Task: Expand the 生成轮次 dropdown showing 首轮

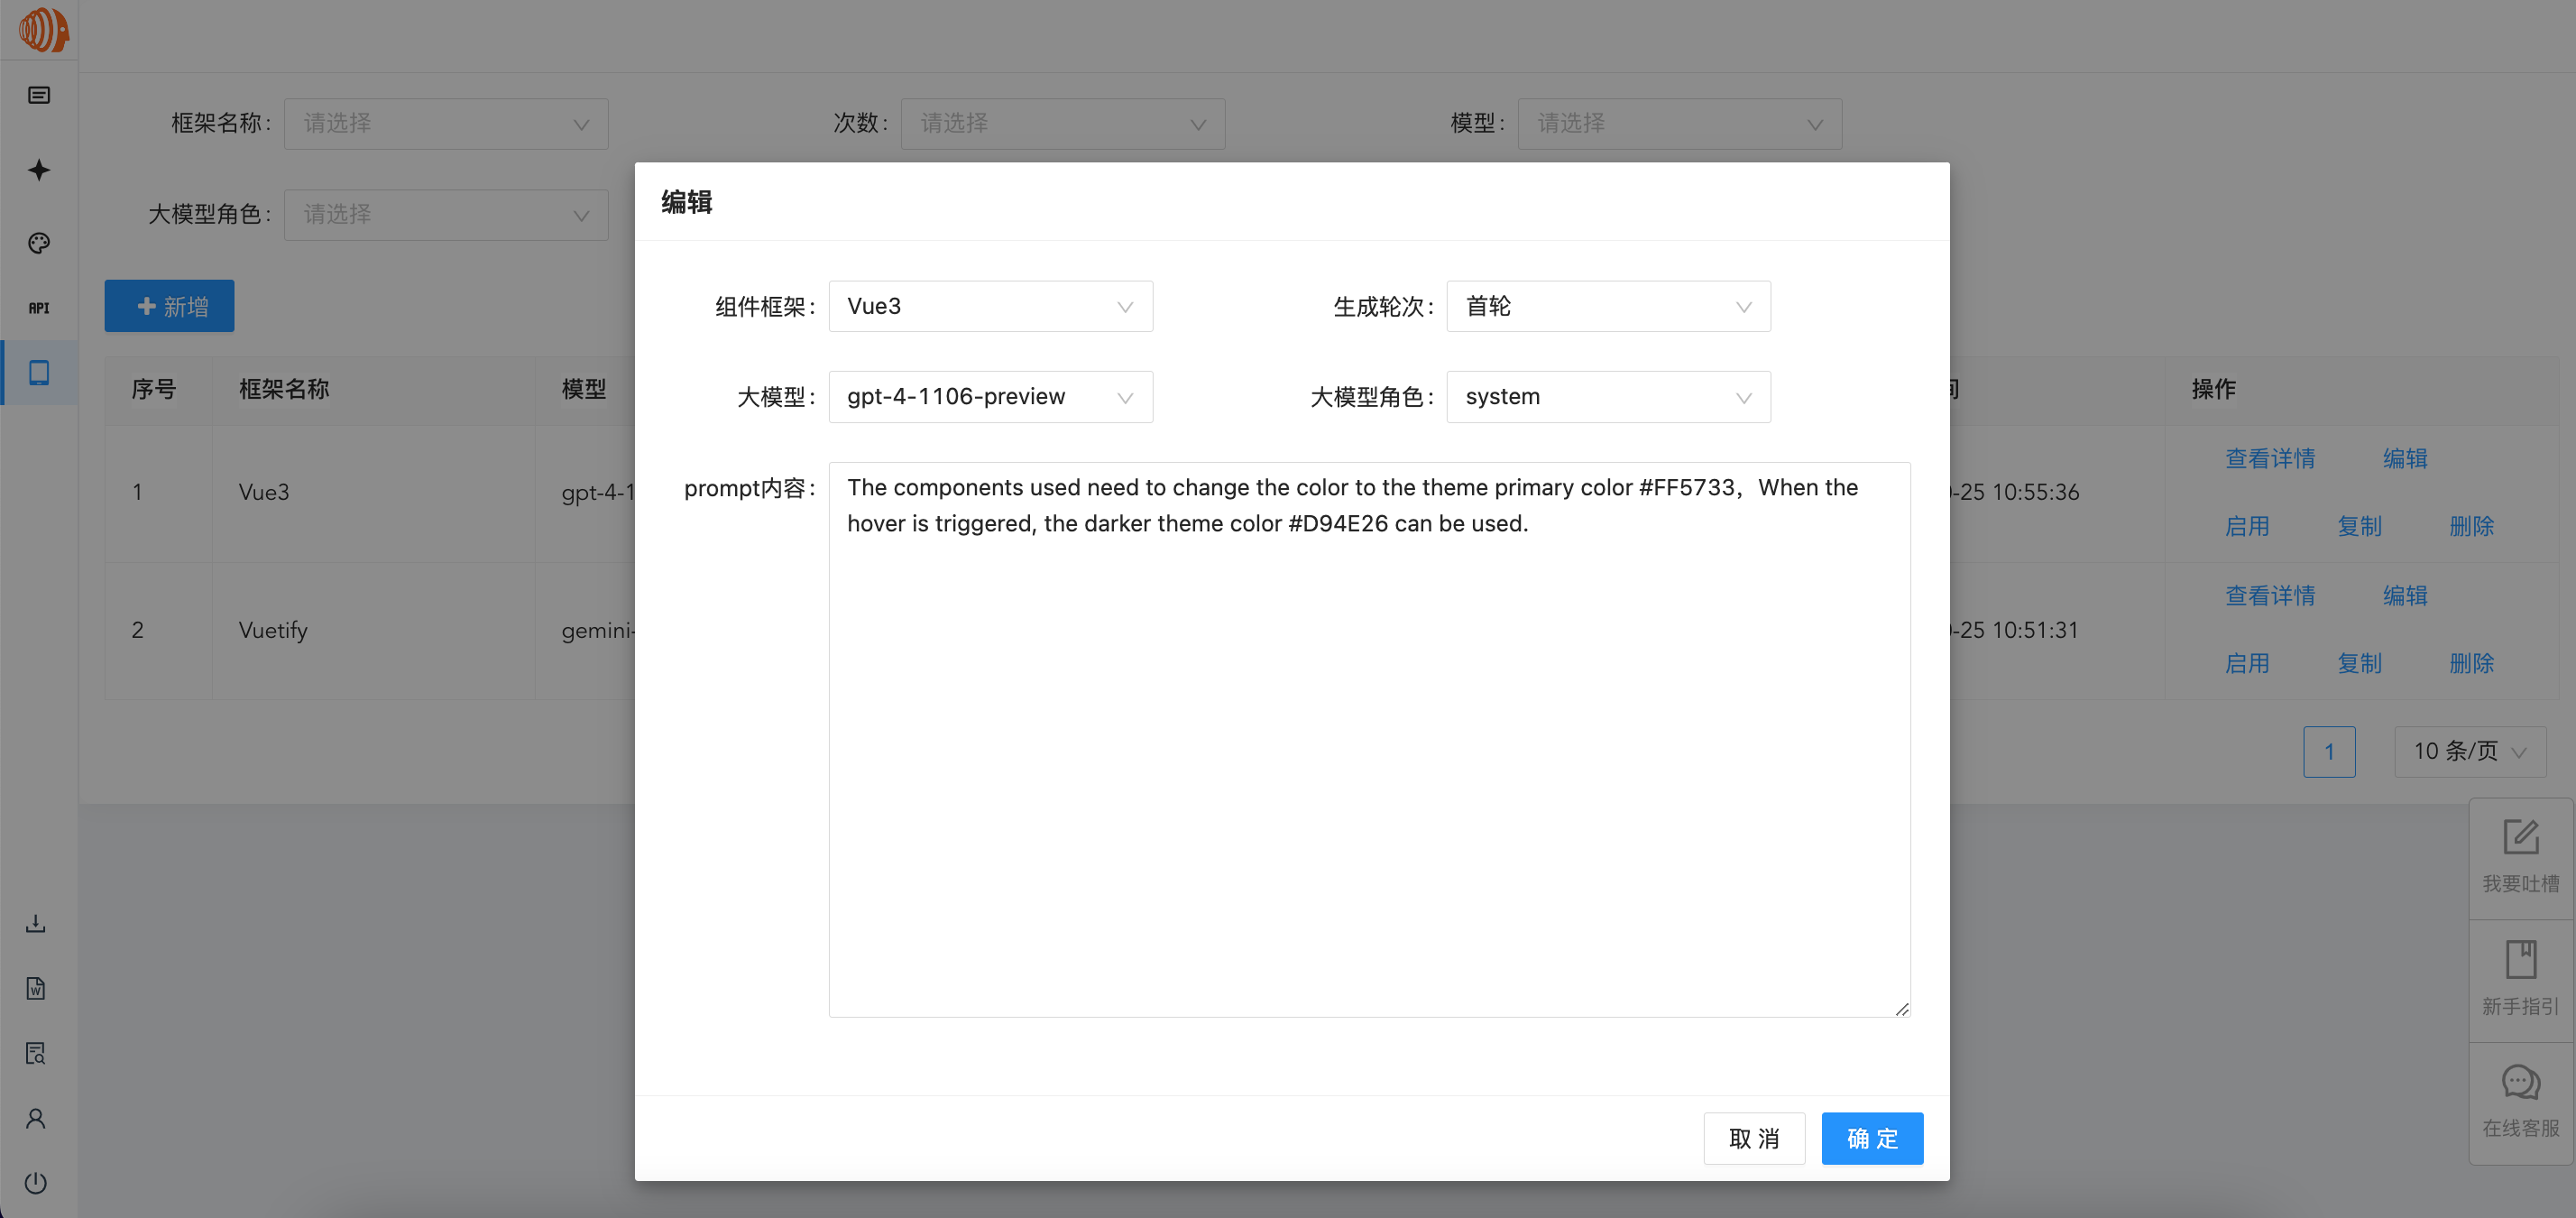Action: 1608,306
